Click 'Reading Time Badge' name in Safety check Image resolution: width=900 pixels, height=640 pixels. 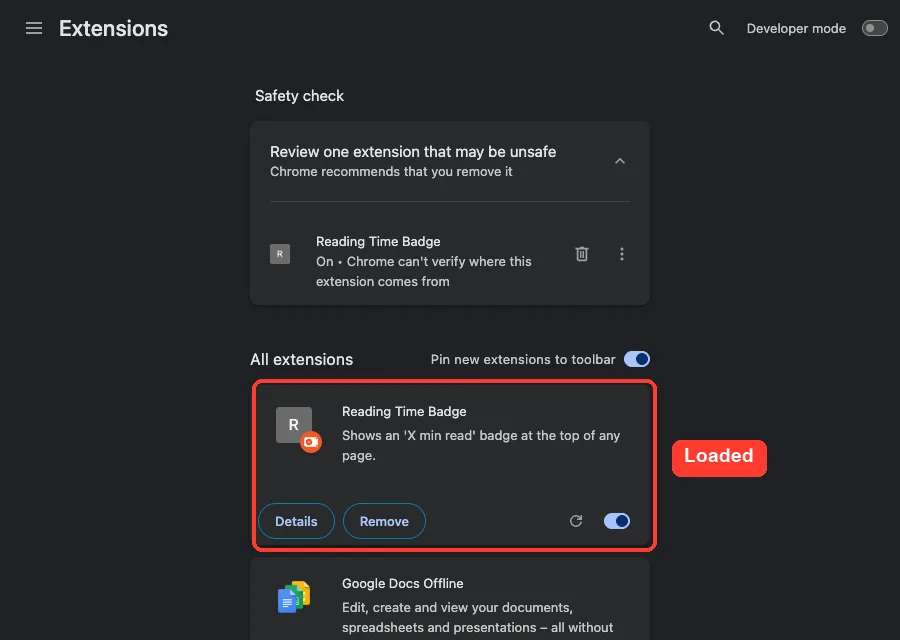click(x=378, y=242)
